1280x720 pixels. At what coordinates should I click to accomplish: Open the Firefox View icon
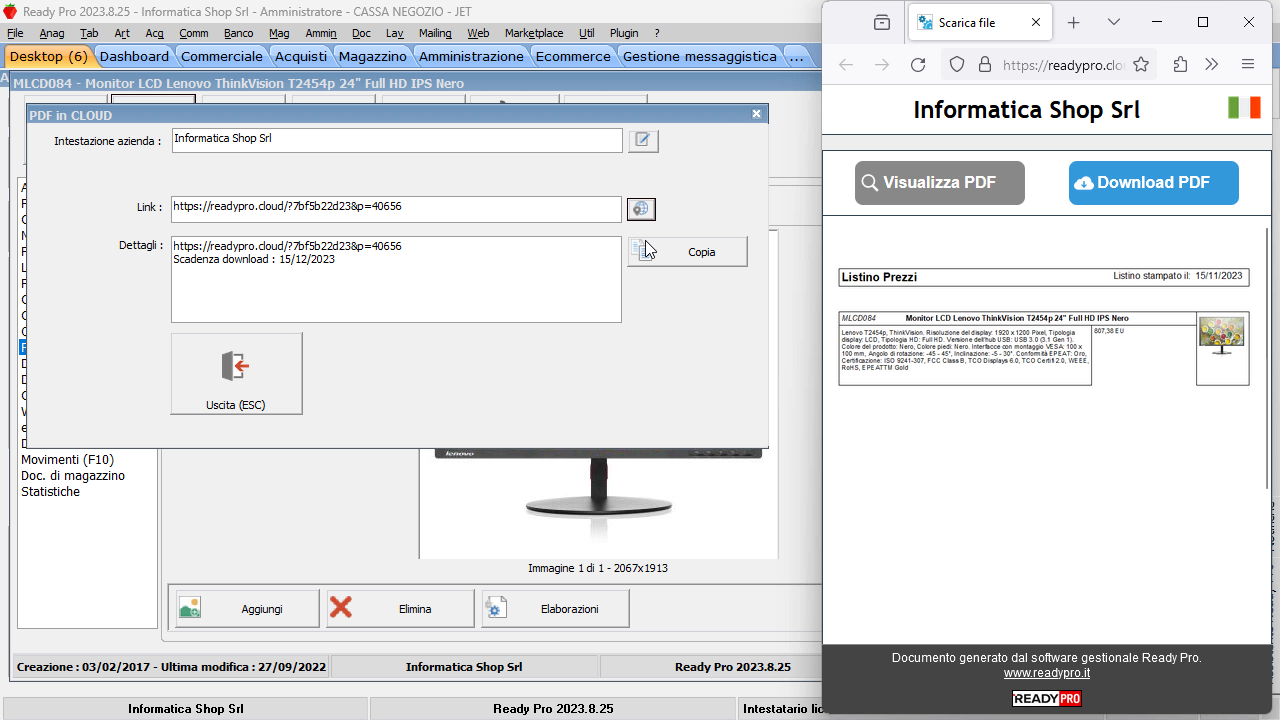[x=881, y=22]
